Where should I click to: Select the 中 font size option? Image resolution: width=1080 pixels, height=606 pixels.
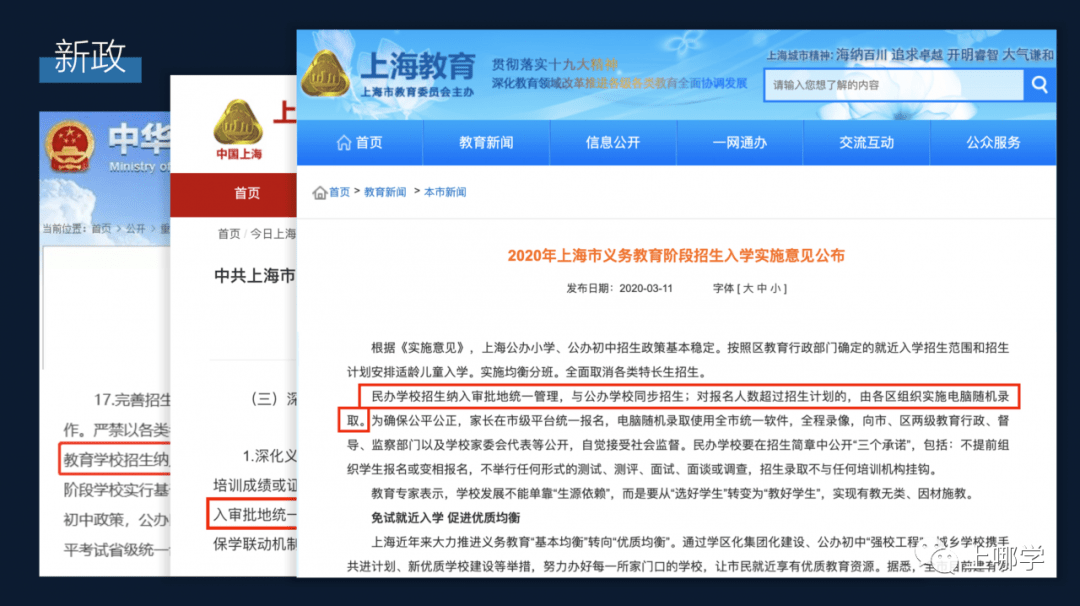click(764, 288)
